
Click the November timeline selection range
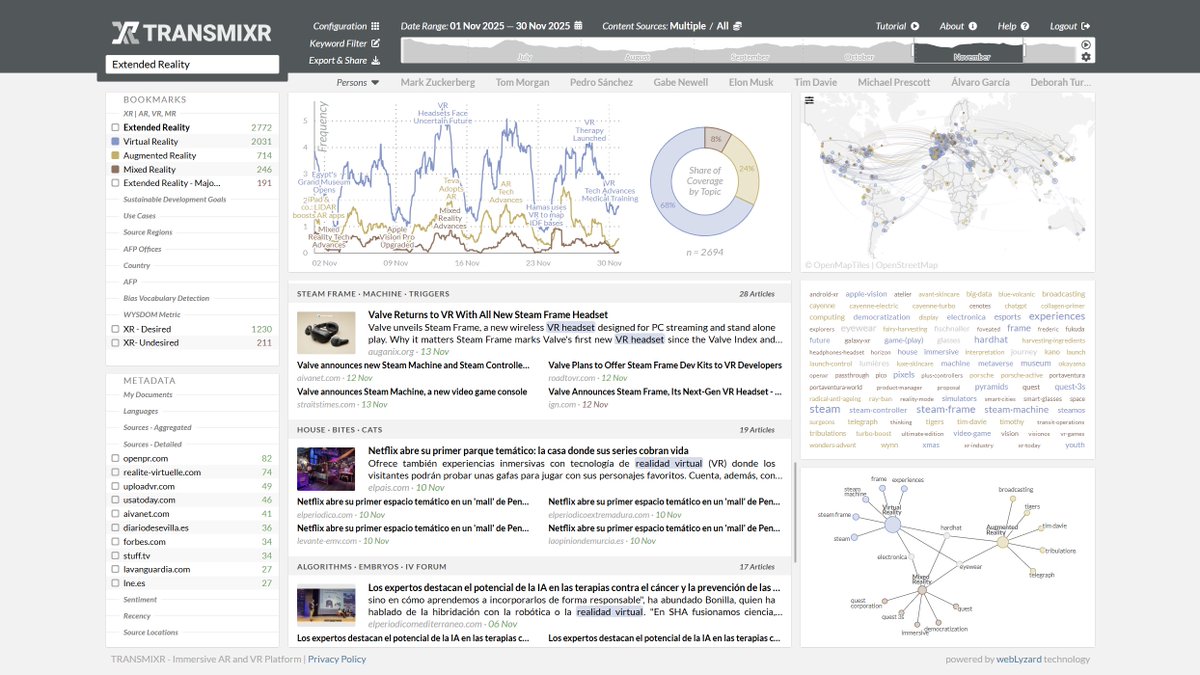coord(968,51)
